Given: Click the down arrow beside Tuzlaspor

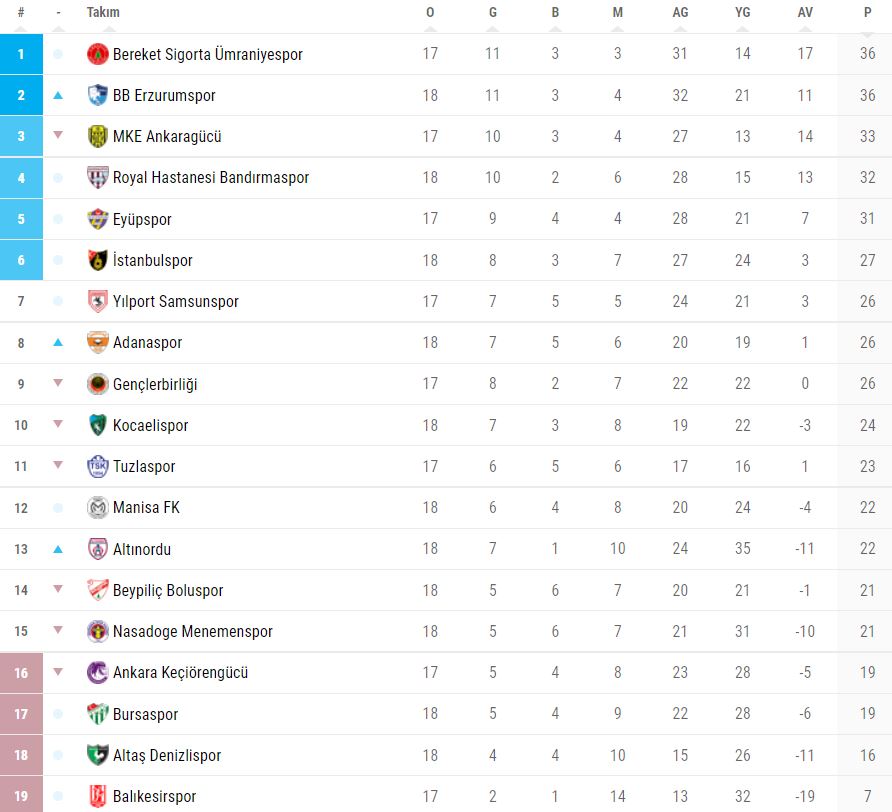Looking at the screenshot, I should (58, 465).
